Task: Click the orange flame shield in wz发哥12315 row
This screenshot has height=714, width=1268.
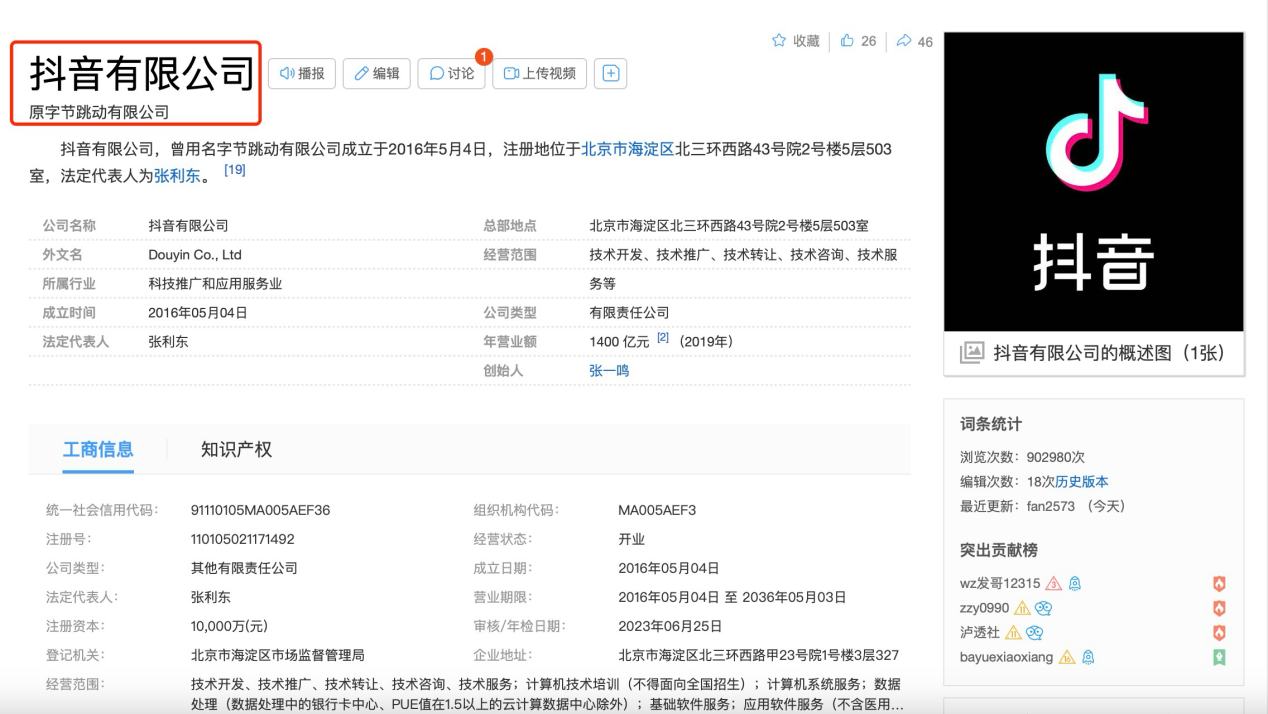Action: pos(1219,584)
